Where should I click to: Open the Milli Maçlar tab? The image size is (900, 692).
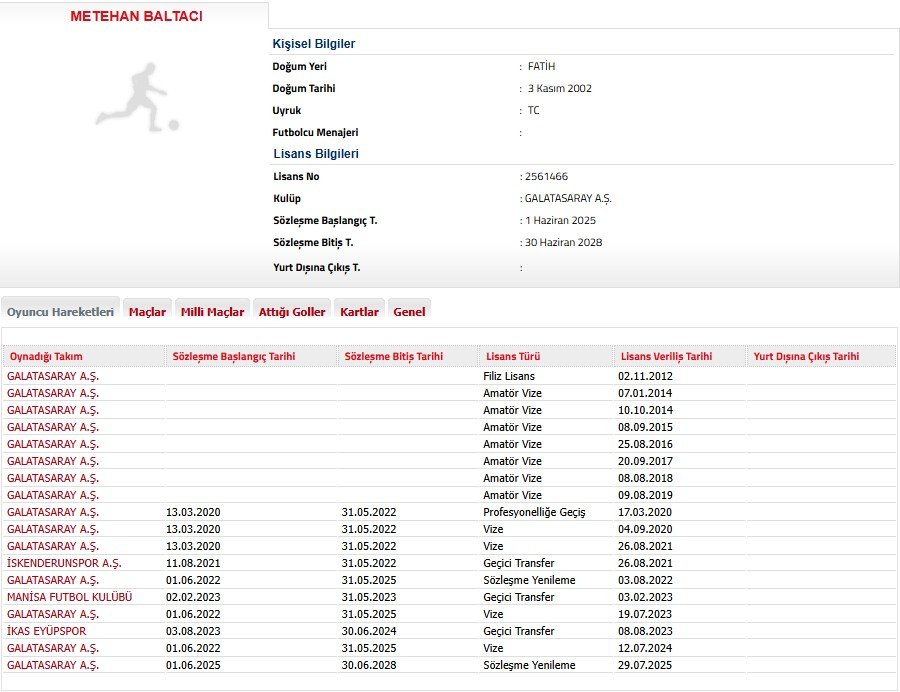pos(212,312)
